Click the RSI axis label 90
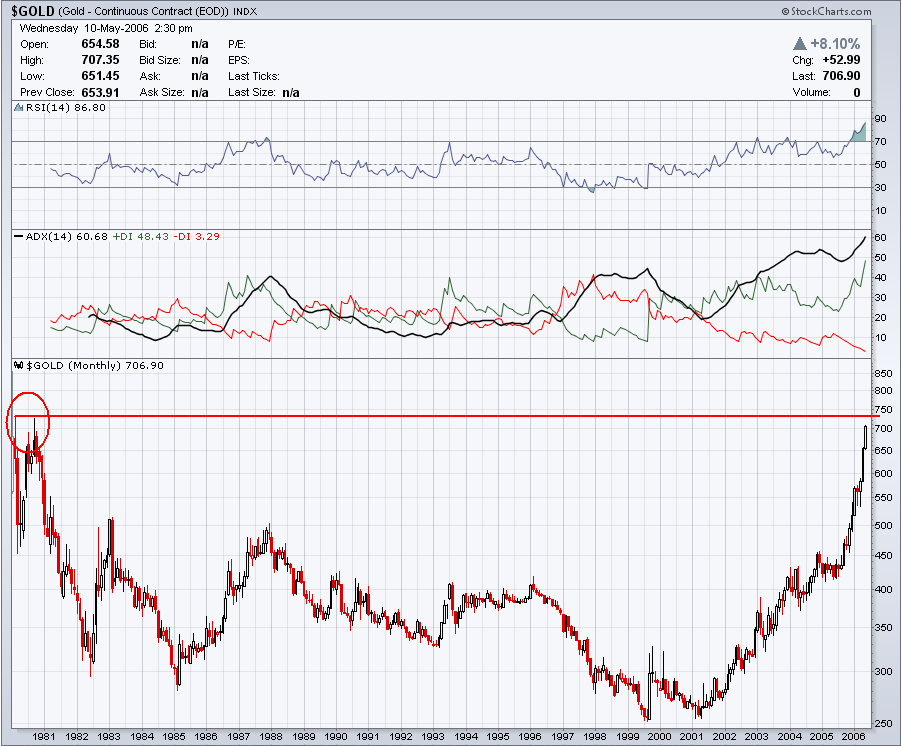Image resolution: width=902 pixels, height=746 pixels. tap(880, 118)
